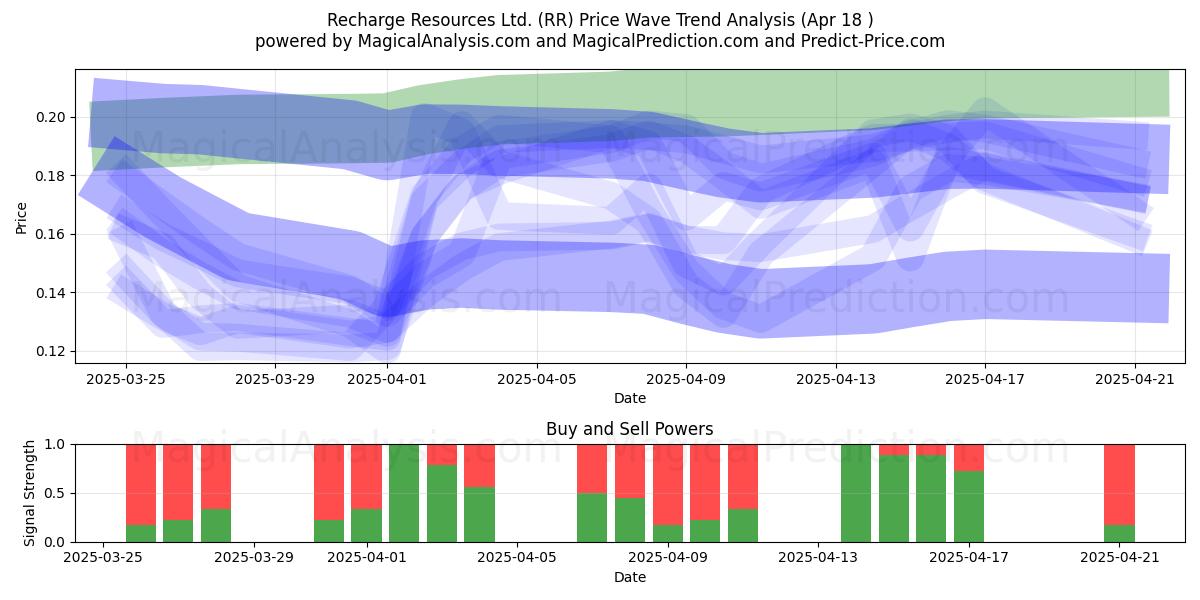Screen dimensions: 1200x600
Task: Click the 0.5 tick on the signal strength axis
Action: pyautogui.click(x=56, y=493)
